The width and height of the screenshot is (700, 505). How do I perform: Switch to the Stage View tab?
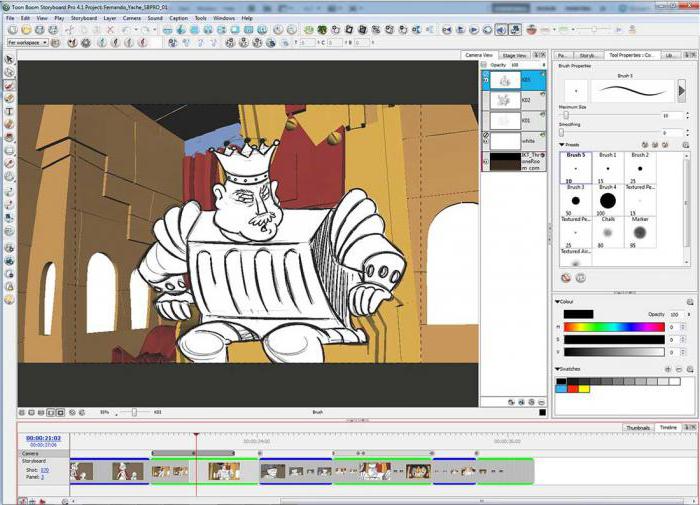point(514,55)
